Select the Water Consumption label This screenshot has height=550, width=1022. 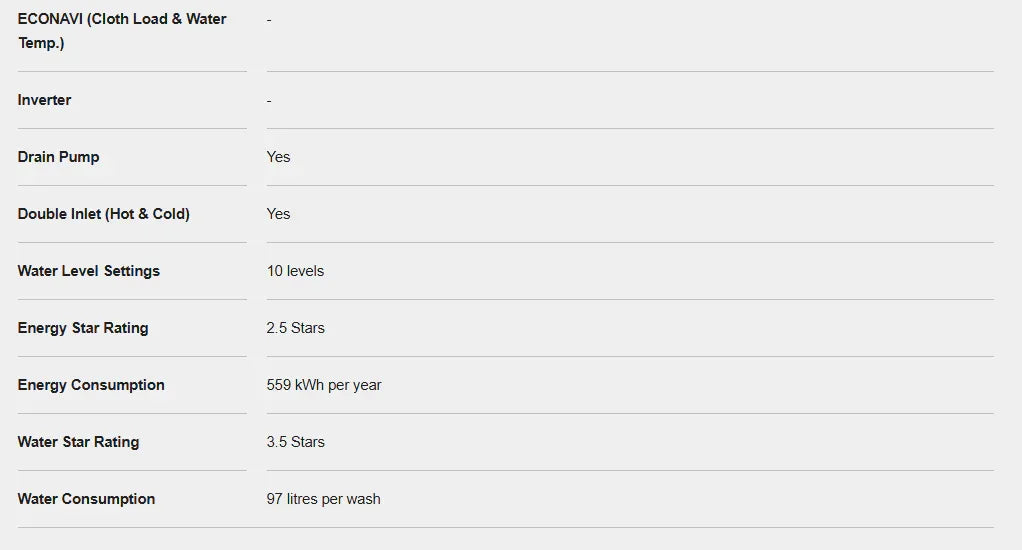(86, 499)
